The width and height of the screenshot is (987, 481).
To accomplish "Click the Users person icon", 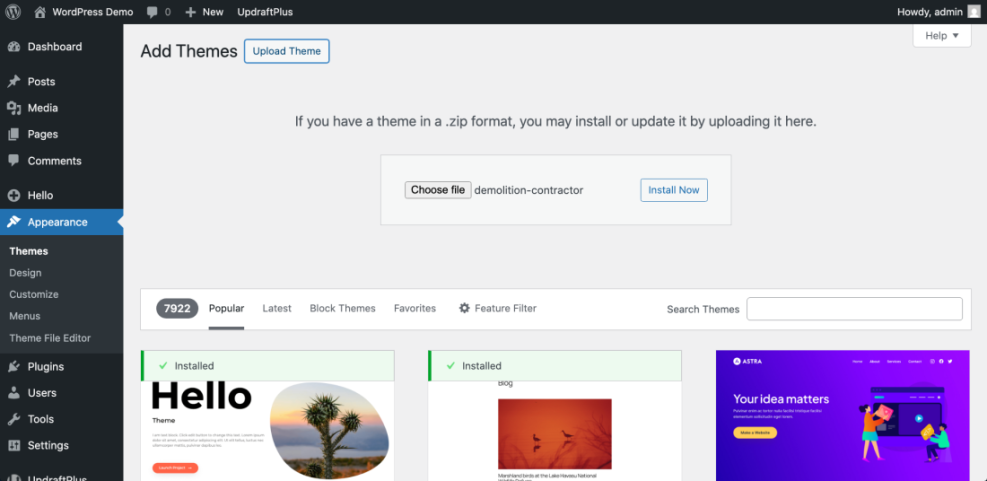I will coord(14,393).
